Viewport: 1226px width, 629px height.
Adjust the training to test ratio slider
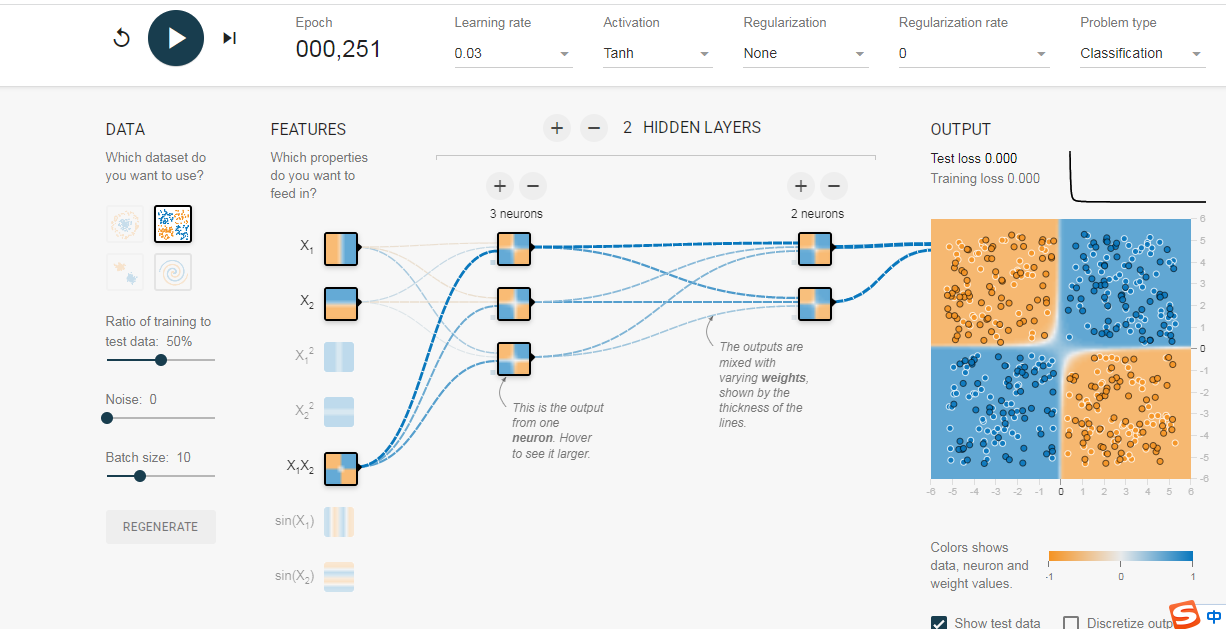click(160, 360)
